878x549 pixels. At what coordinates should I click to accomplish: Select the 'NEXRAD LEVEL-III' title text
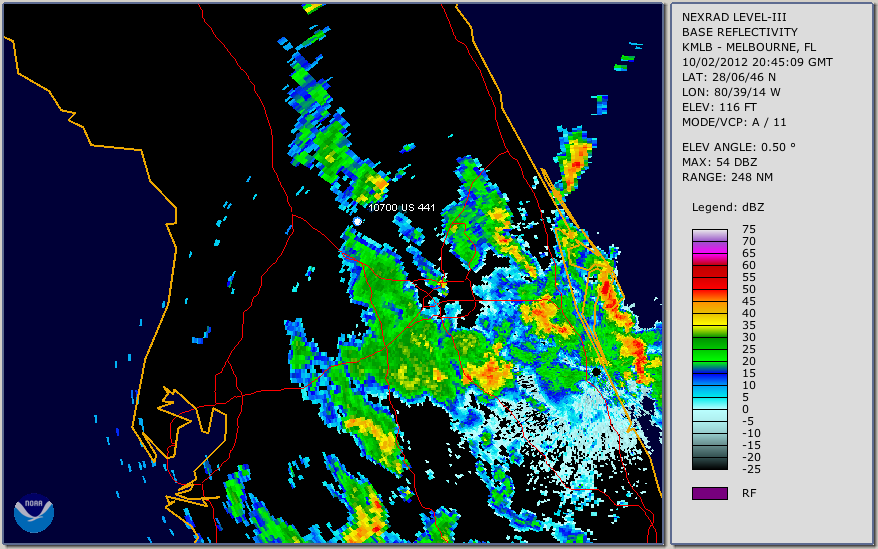coord(734,17)
